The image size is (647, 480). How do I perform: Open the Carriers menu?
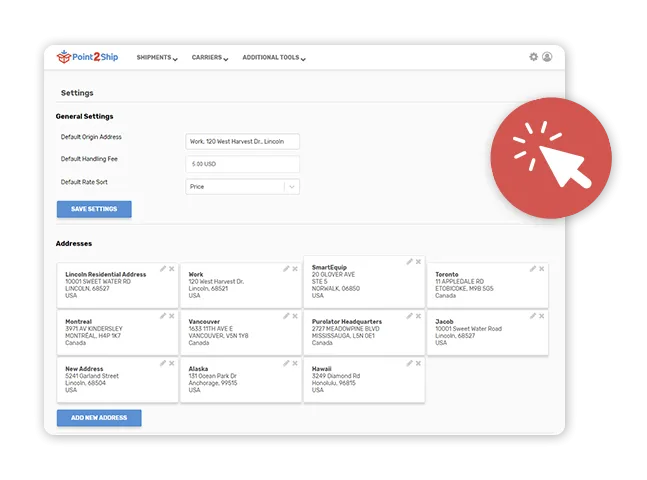[x=210, y=57]
